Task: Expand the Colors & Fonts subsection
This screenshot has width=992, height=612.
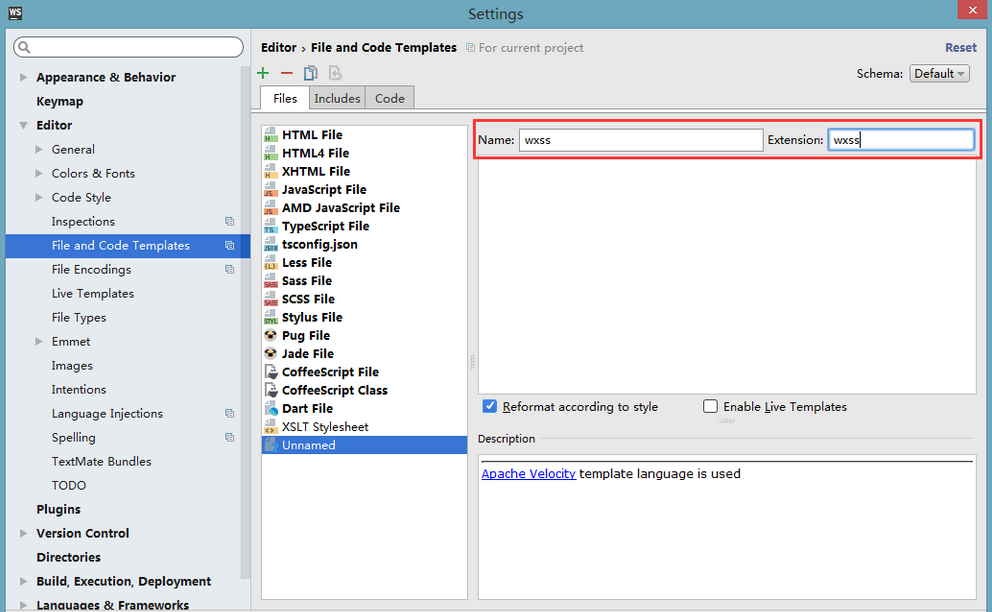Action: coord(39,173)
